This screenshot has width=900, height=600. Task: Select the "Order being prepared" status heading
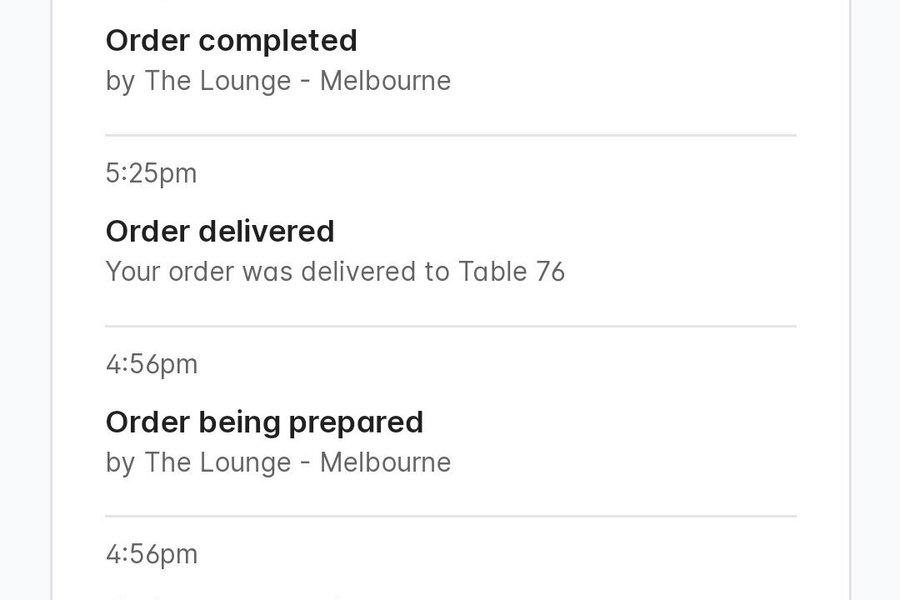click(x=265, y=423)
